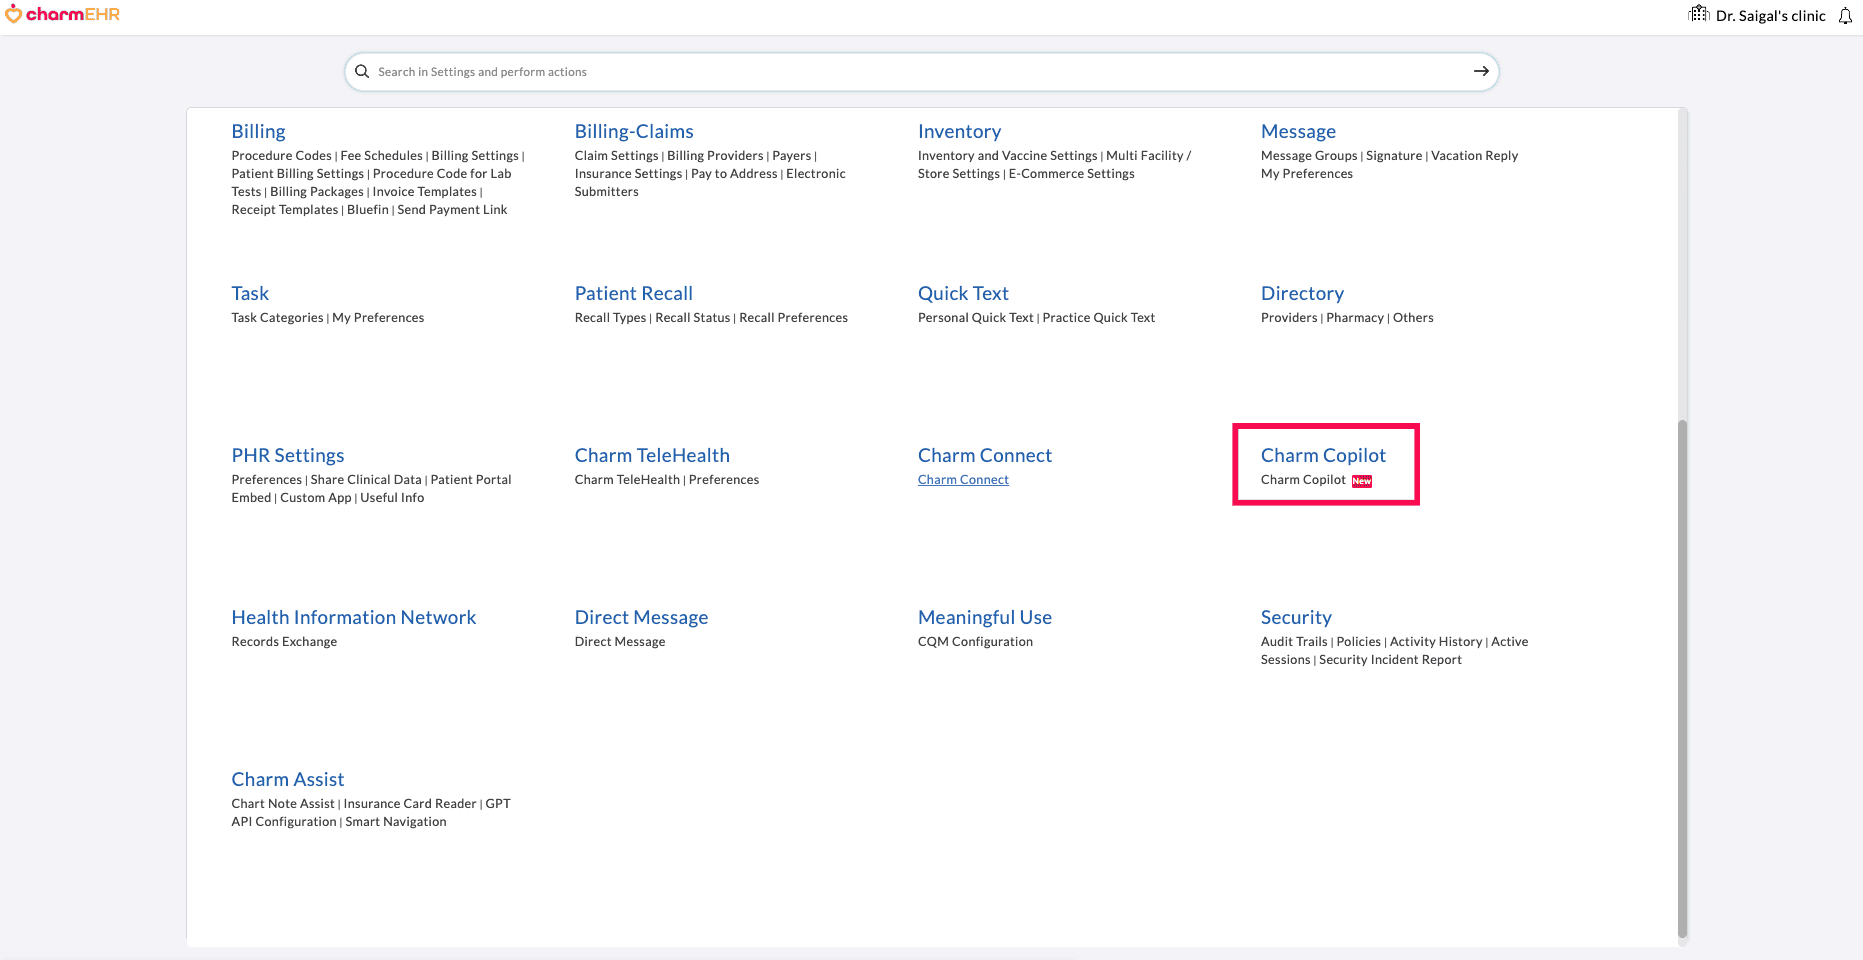This screenshot has height=960, width=1863.
Task: Open Recall Types link
Action: [610, 317]
